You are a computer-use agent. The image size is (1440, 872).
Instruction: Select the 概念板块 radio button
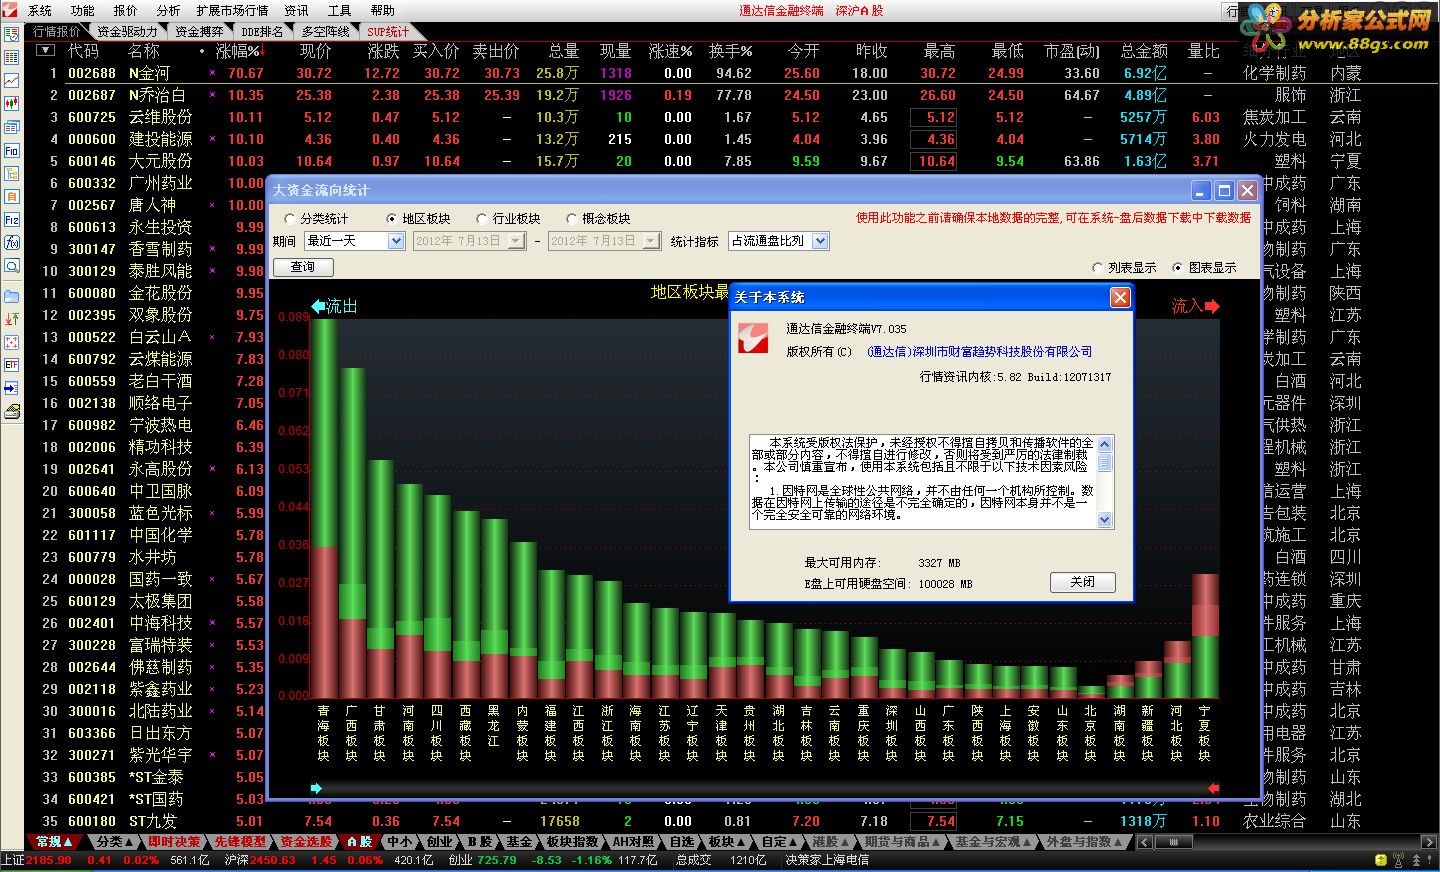[572, 218]
